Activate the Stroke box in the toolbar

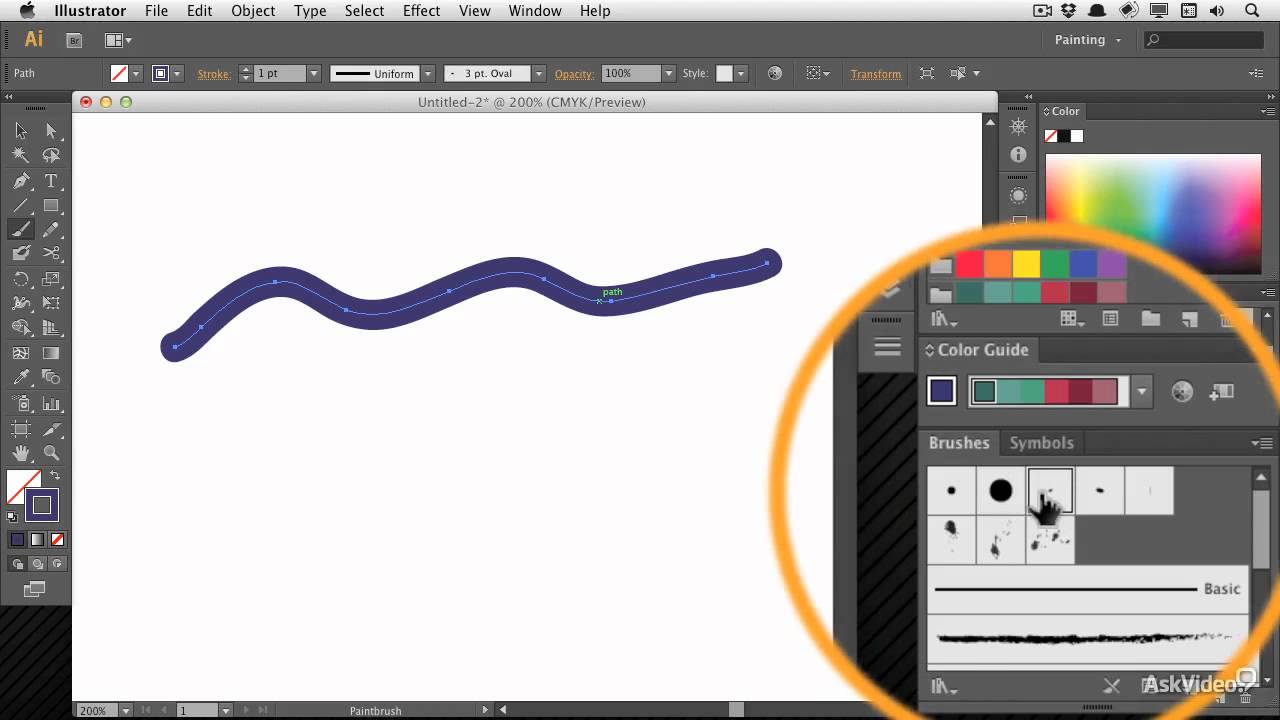[42, 505]
